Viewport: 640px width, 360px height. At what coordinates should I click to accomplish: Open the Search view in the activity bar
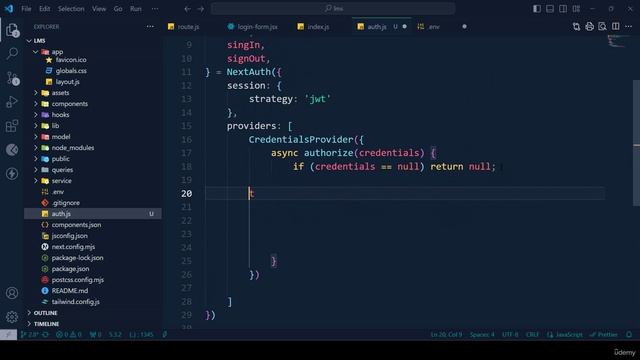coord(12,53)
